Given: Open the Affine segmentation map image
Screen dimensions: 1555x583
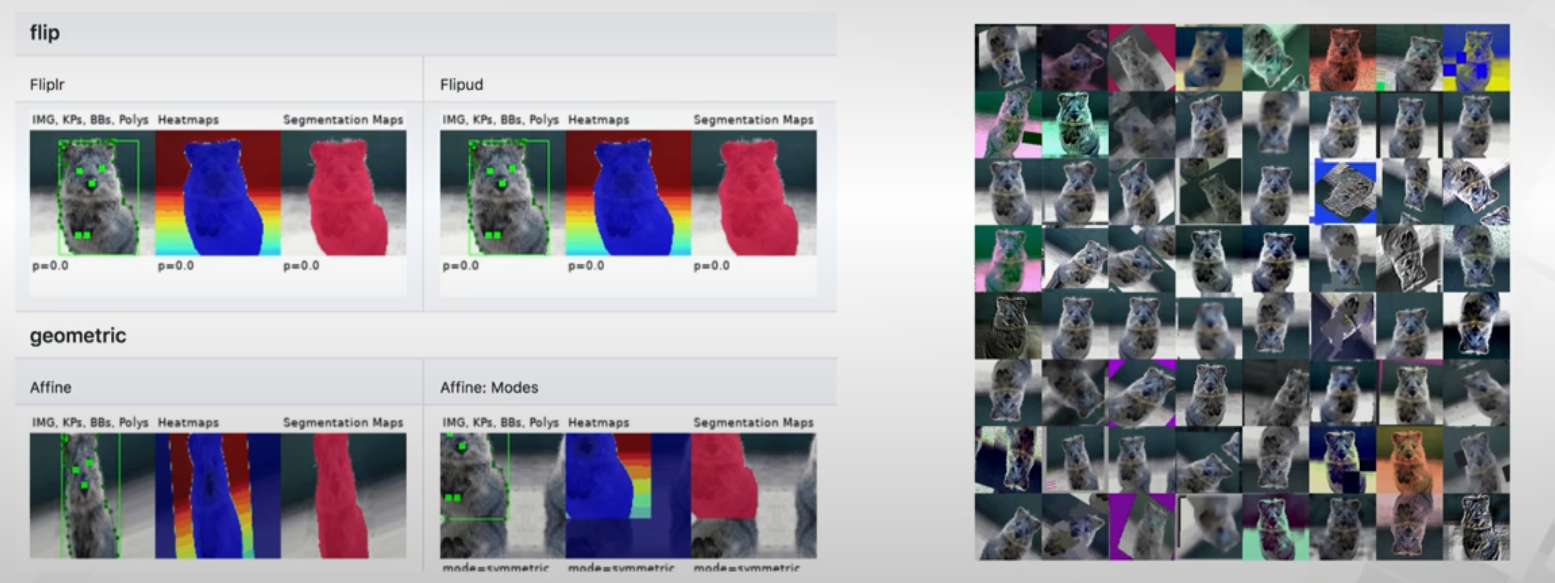Looking at the screenshot, I should (344, 496).
